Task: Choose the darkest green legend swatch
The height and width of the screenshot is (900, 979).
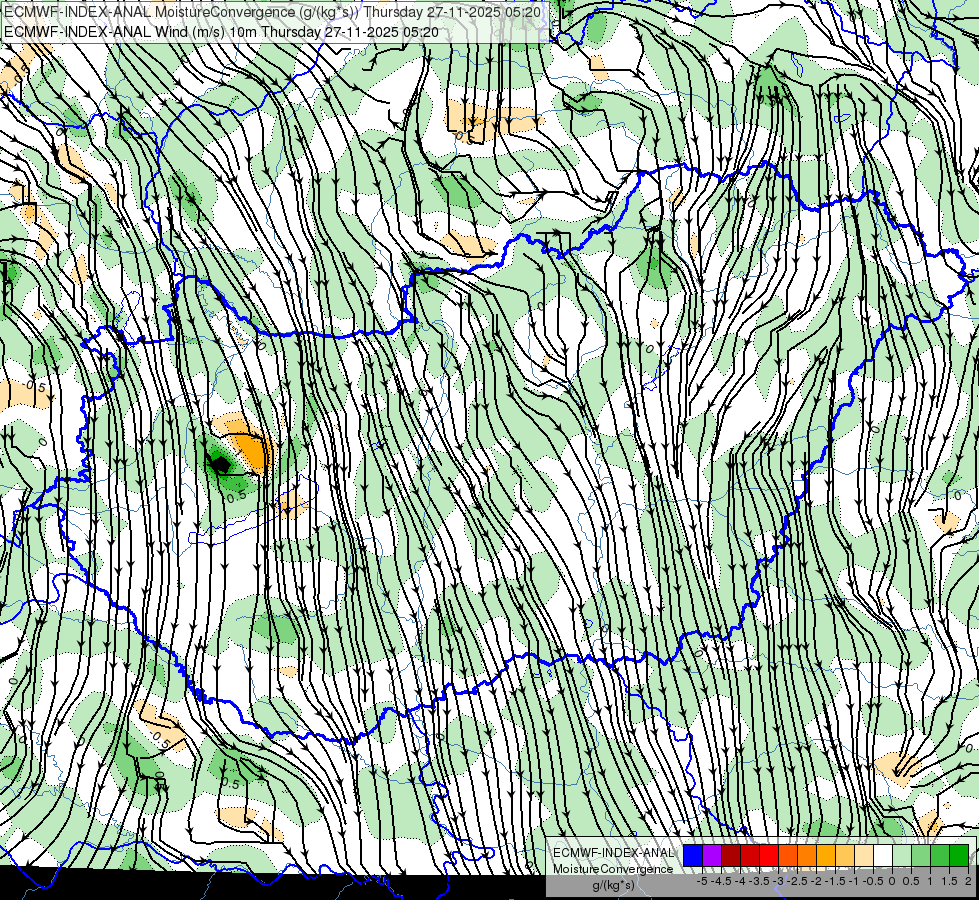Action: point(959,856)
